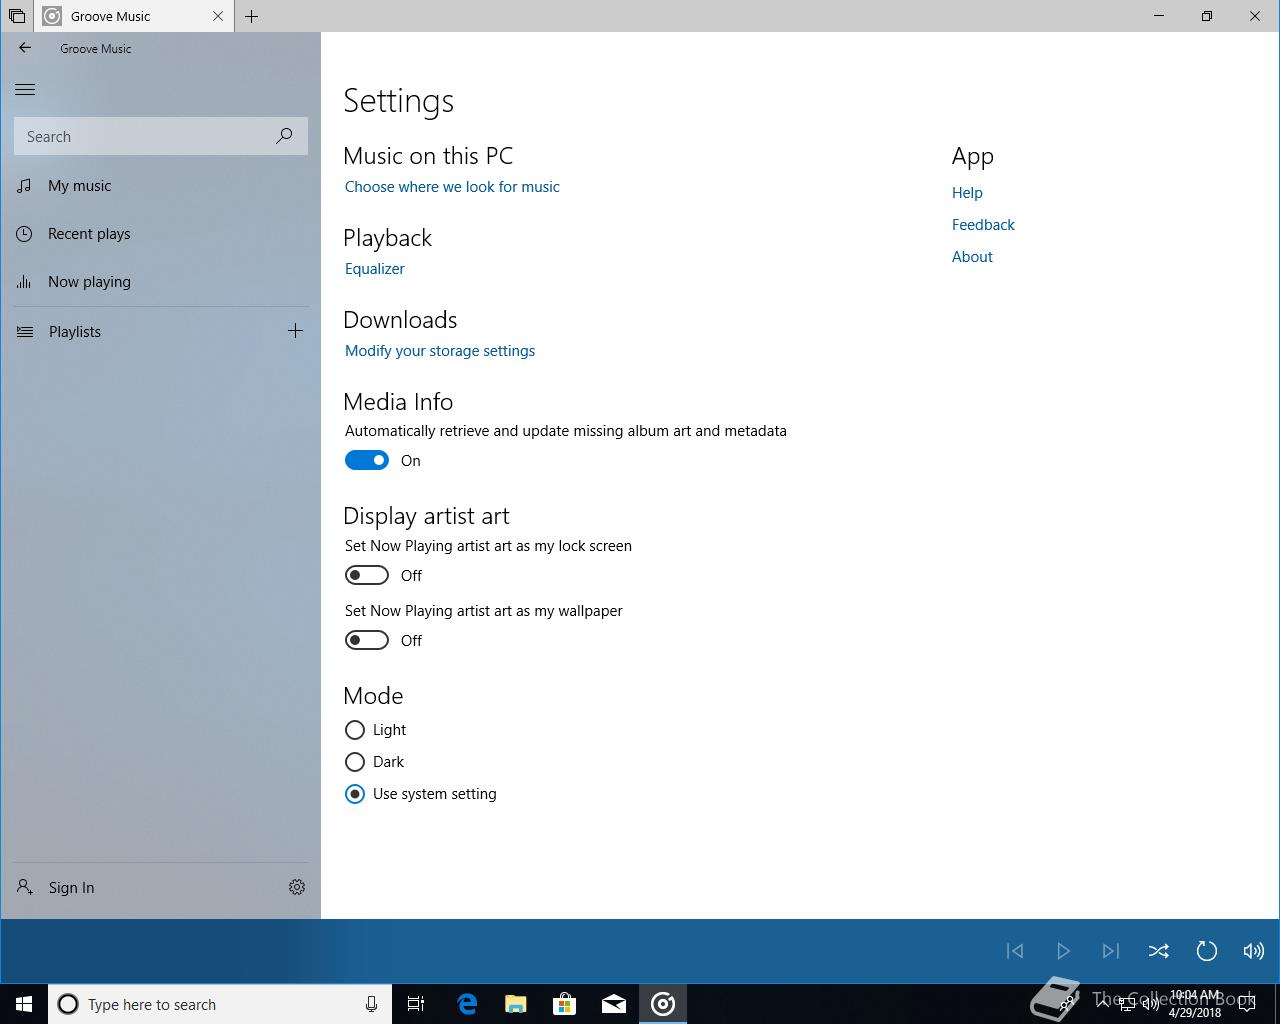Enable artist art as wallpaper

(x=367, y=640)
